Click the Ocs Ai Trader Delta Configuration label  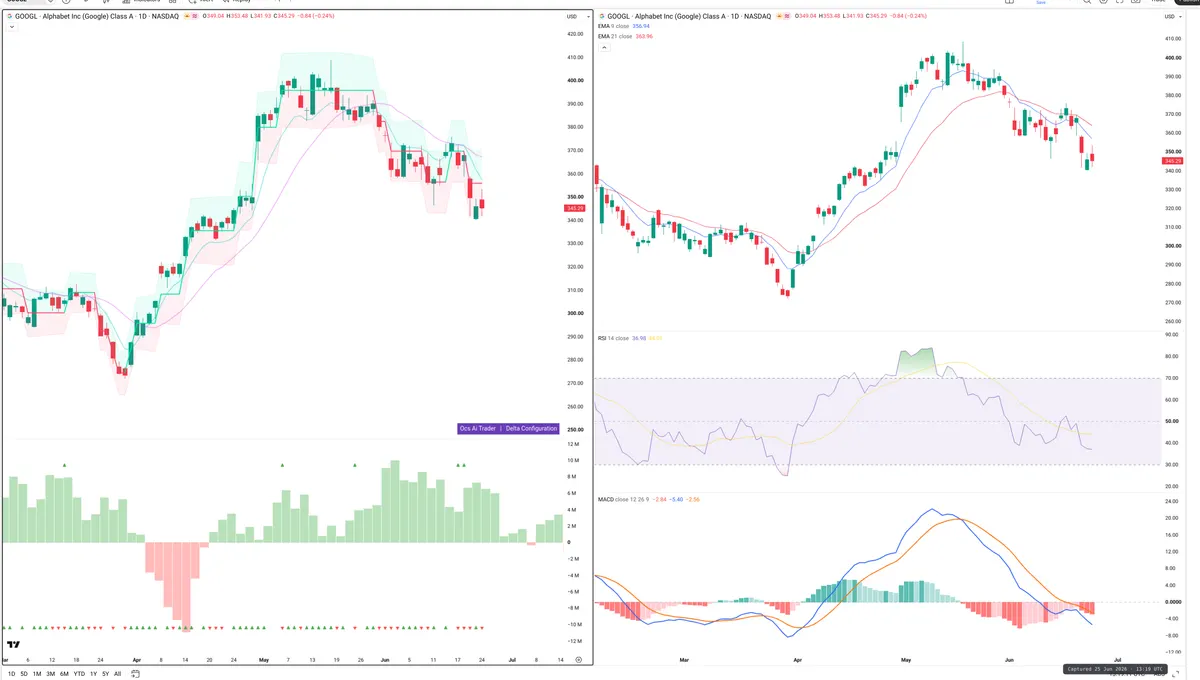508,428
